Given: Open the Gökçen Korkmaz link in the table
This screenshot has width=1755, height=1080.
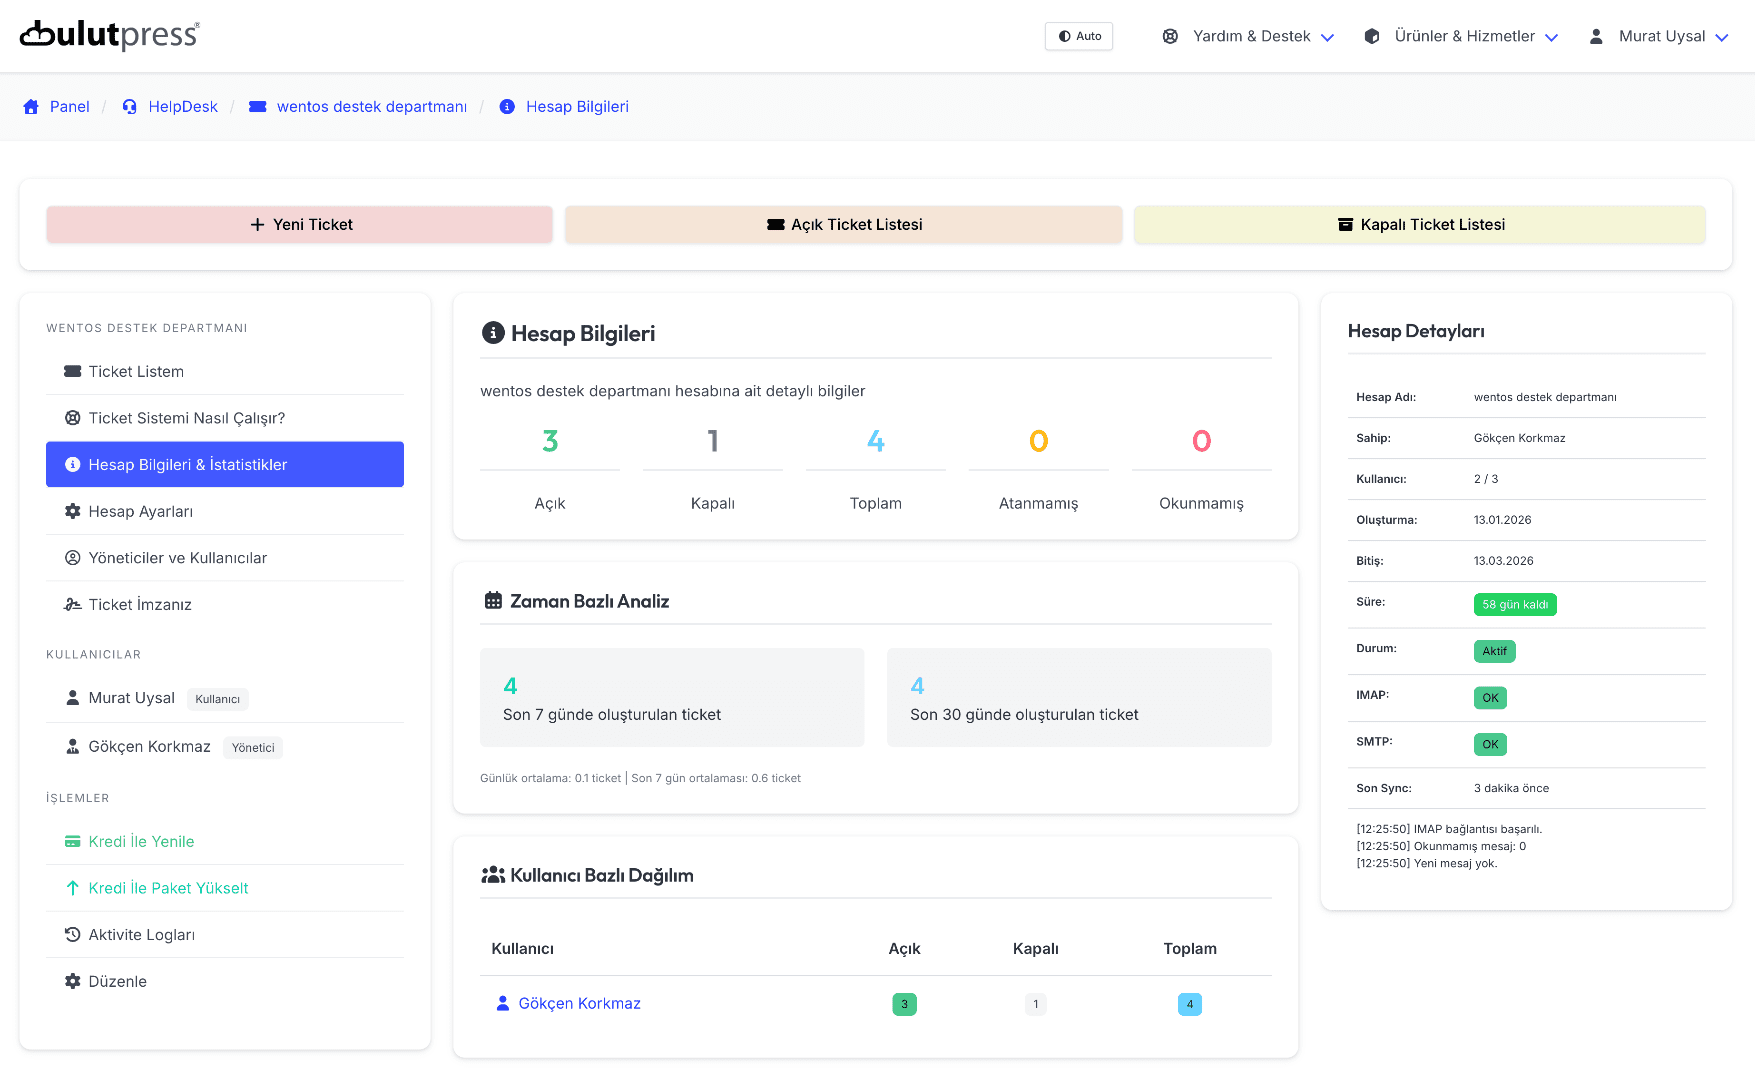Looking at the screenshot, I should click(579, 1004).
